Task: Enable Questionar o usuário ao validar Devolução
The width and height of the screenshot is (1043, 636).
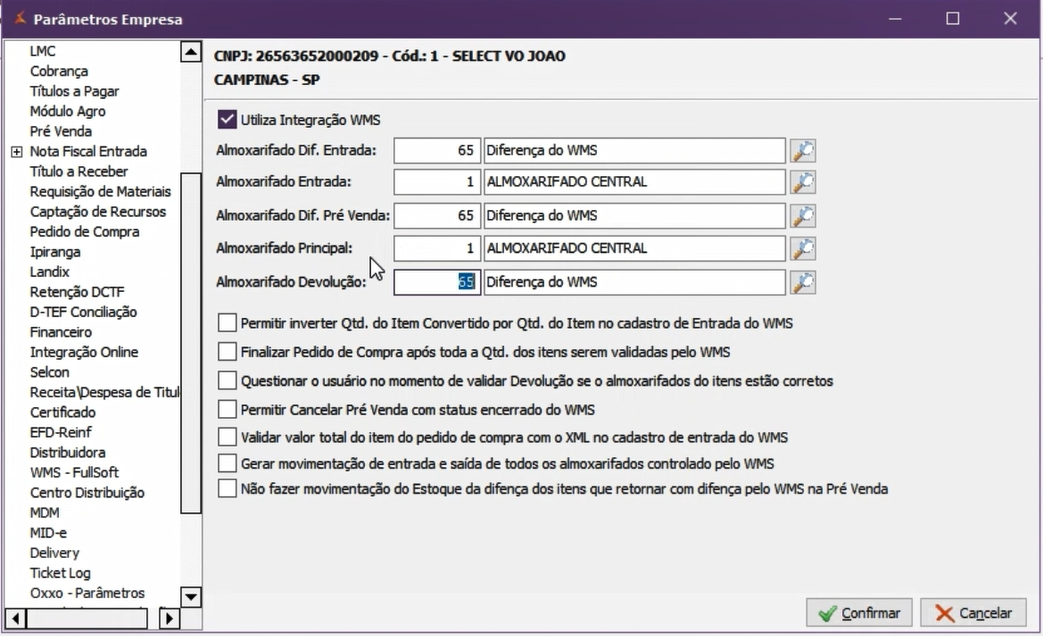Action: click(227, 381)
